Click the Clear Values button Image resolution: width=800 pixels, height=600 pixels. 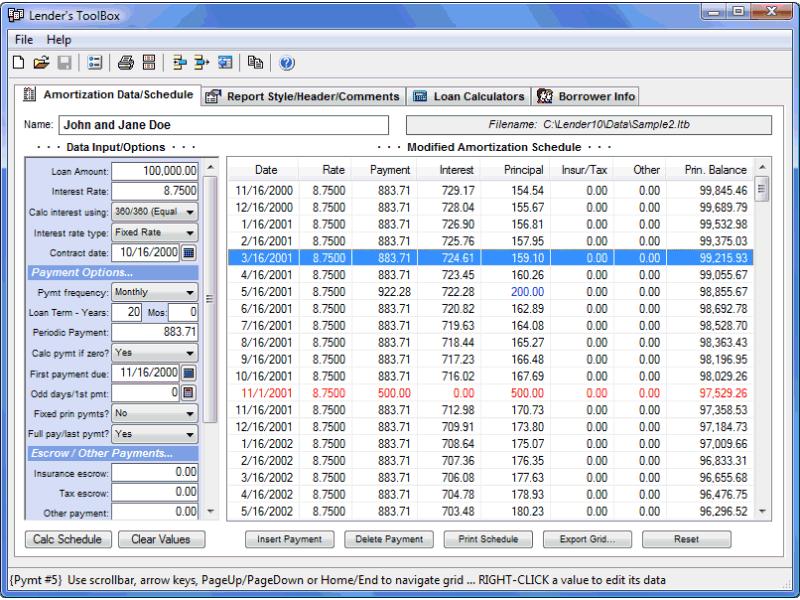(x=161, y=539)
